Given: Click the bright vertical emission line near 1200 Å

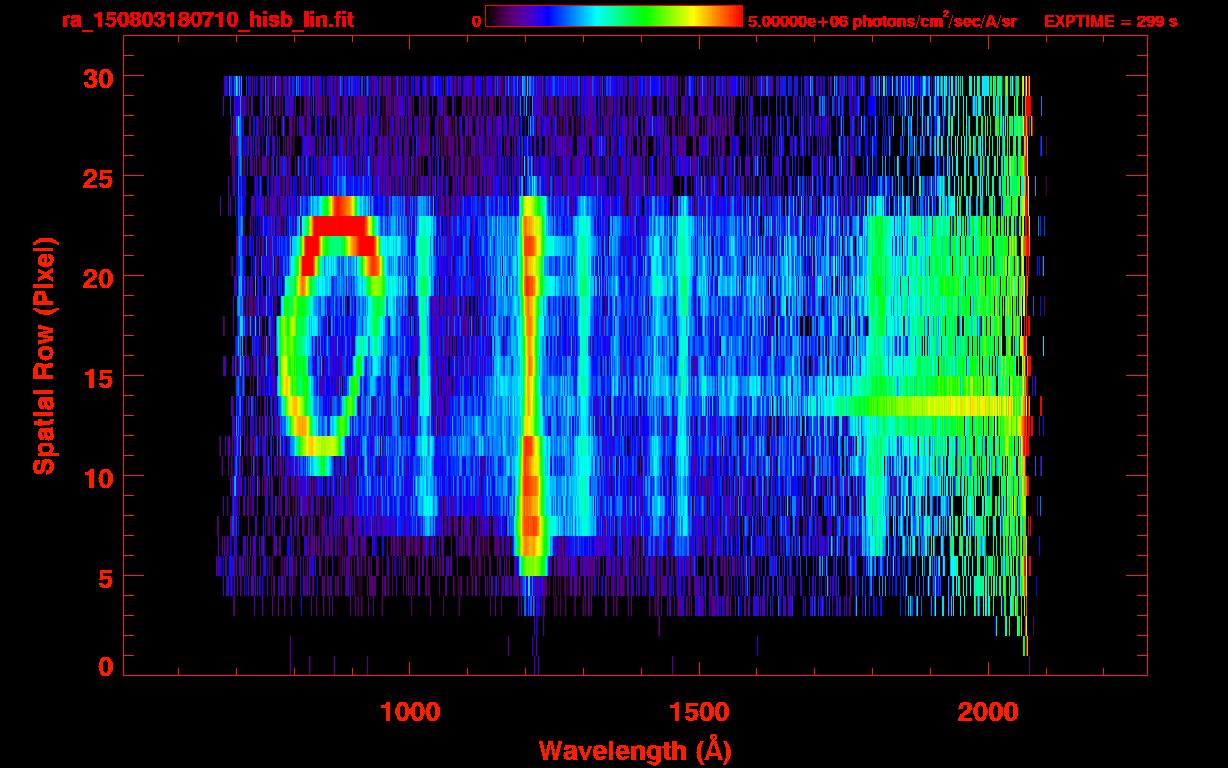Looking at the screenshot, I should [530, 380].
